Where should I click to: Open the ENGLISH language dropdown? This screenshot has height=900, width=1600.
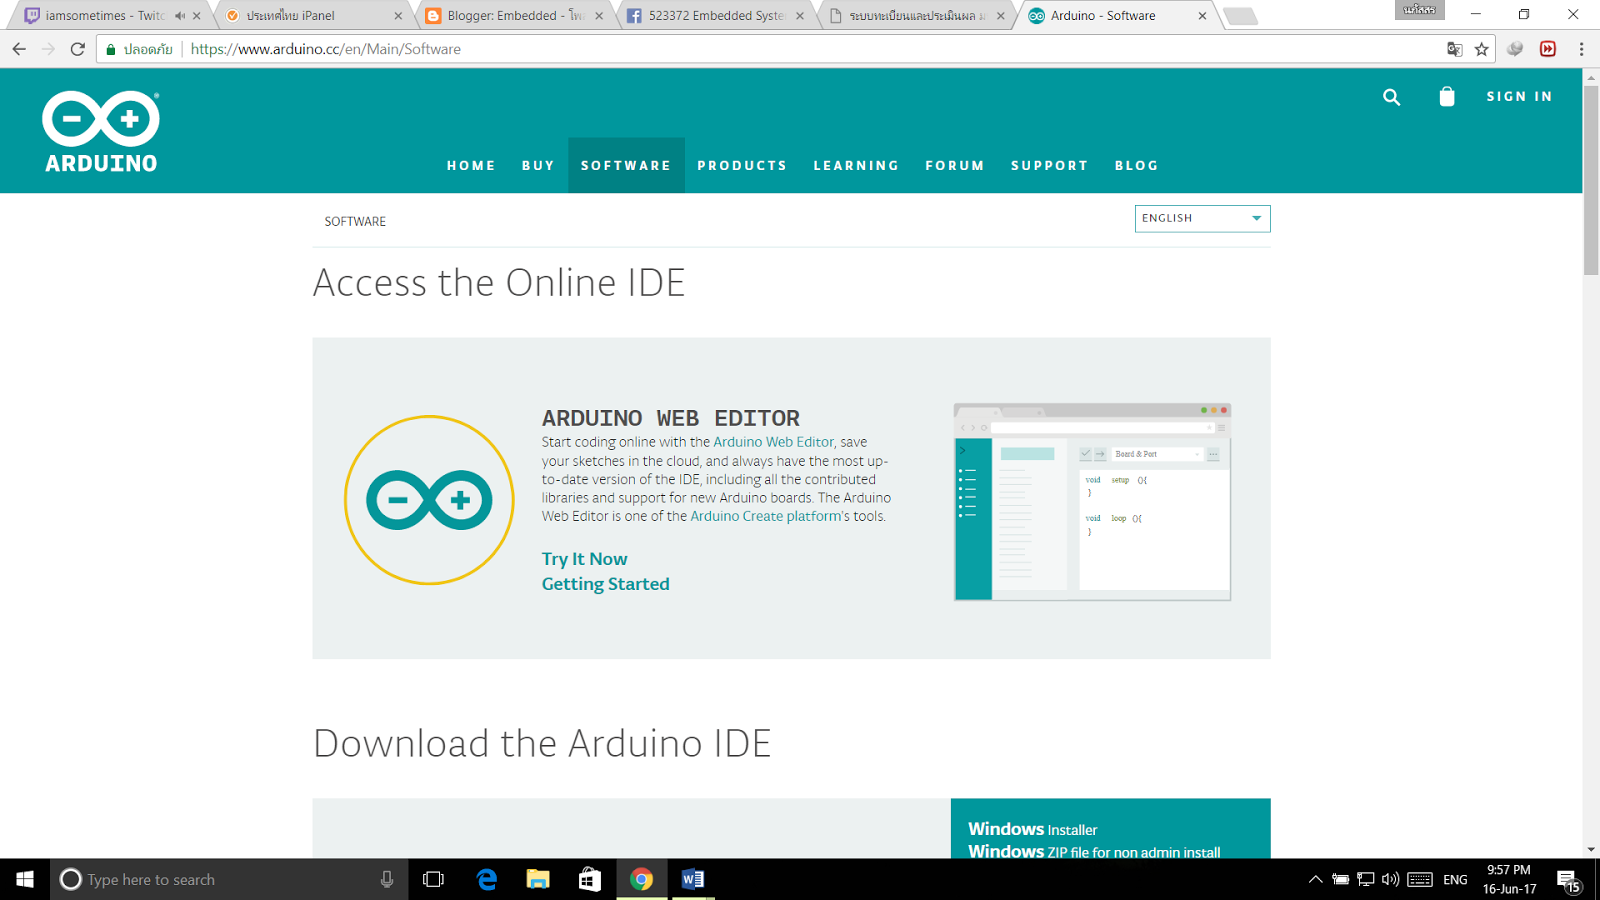pos(1202,218)
